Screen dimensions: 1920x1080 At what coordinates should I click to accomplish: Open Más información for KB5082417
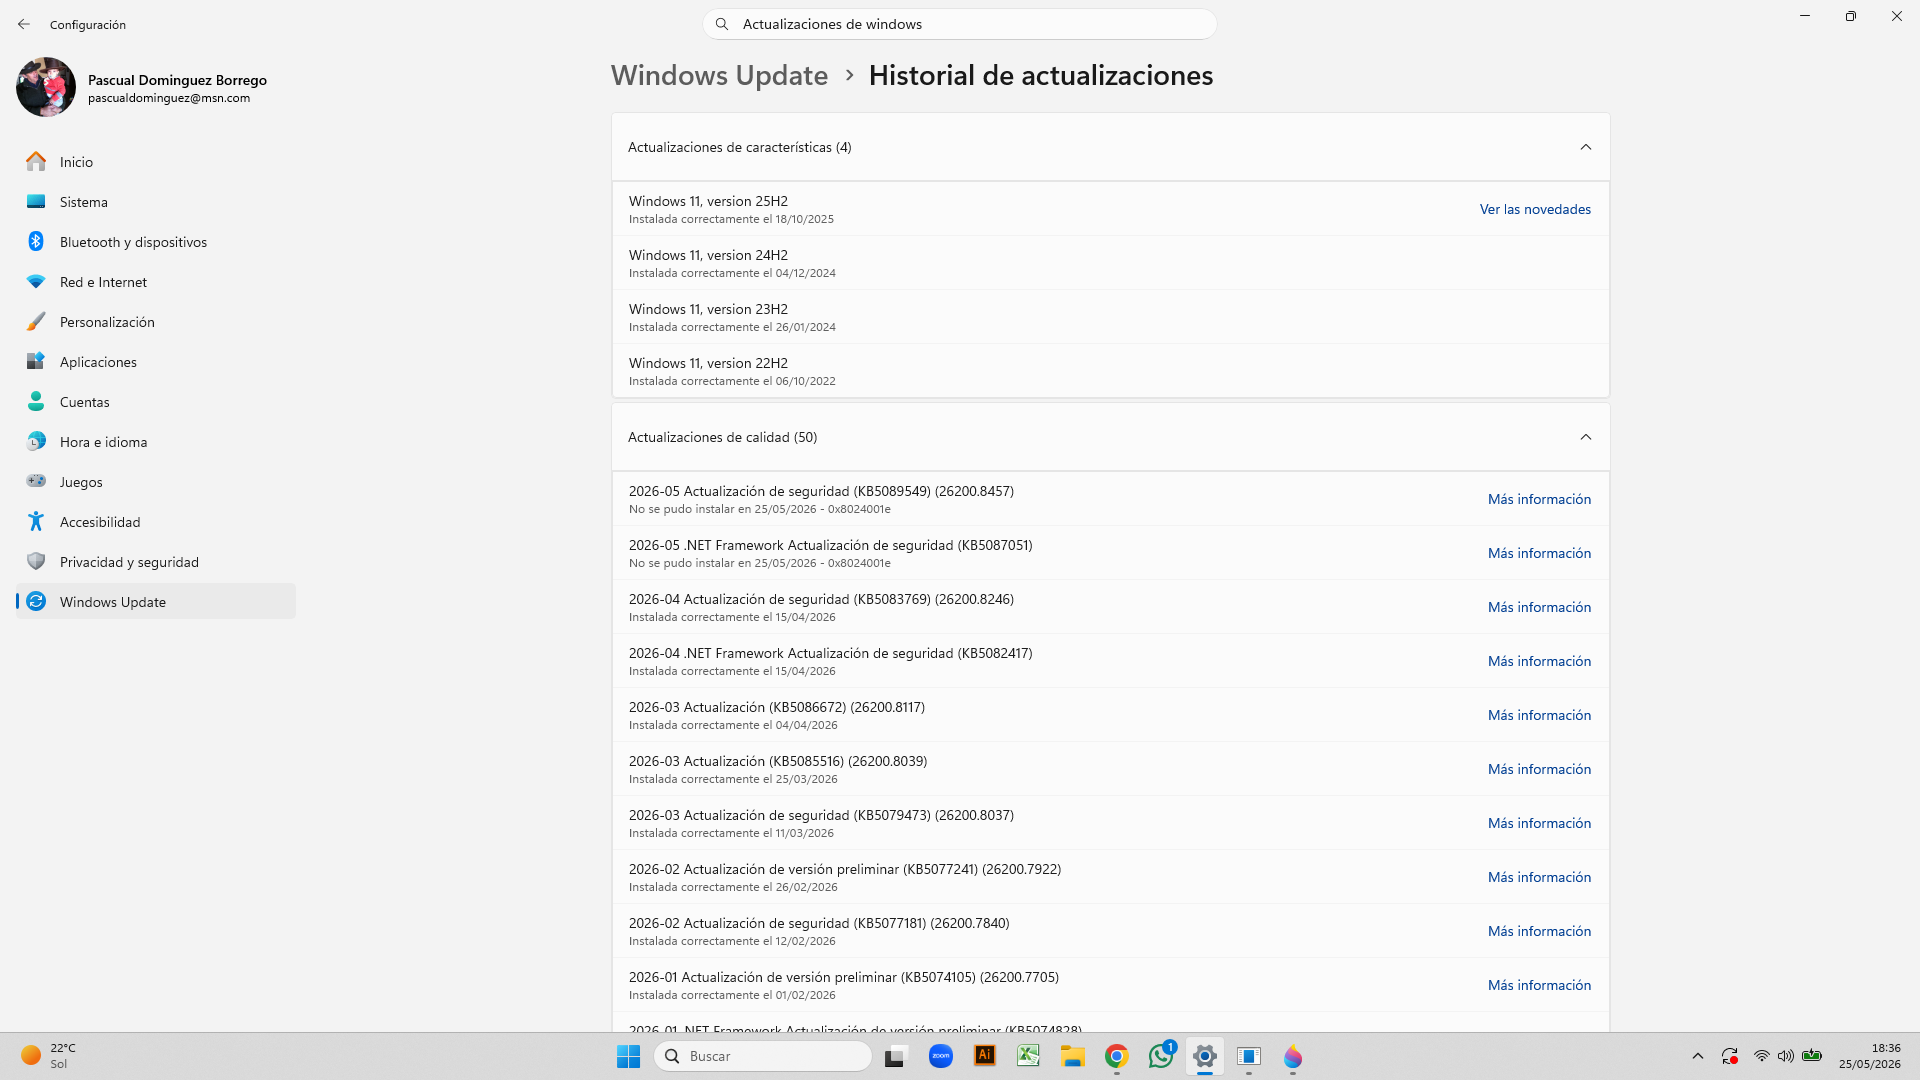pyautogui.click(x=1539, y=661)
